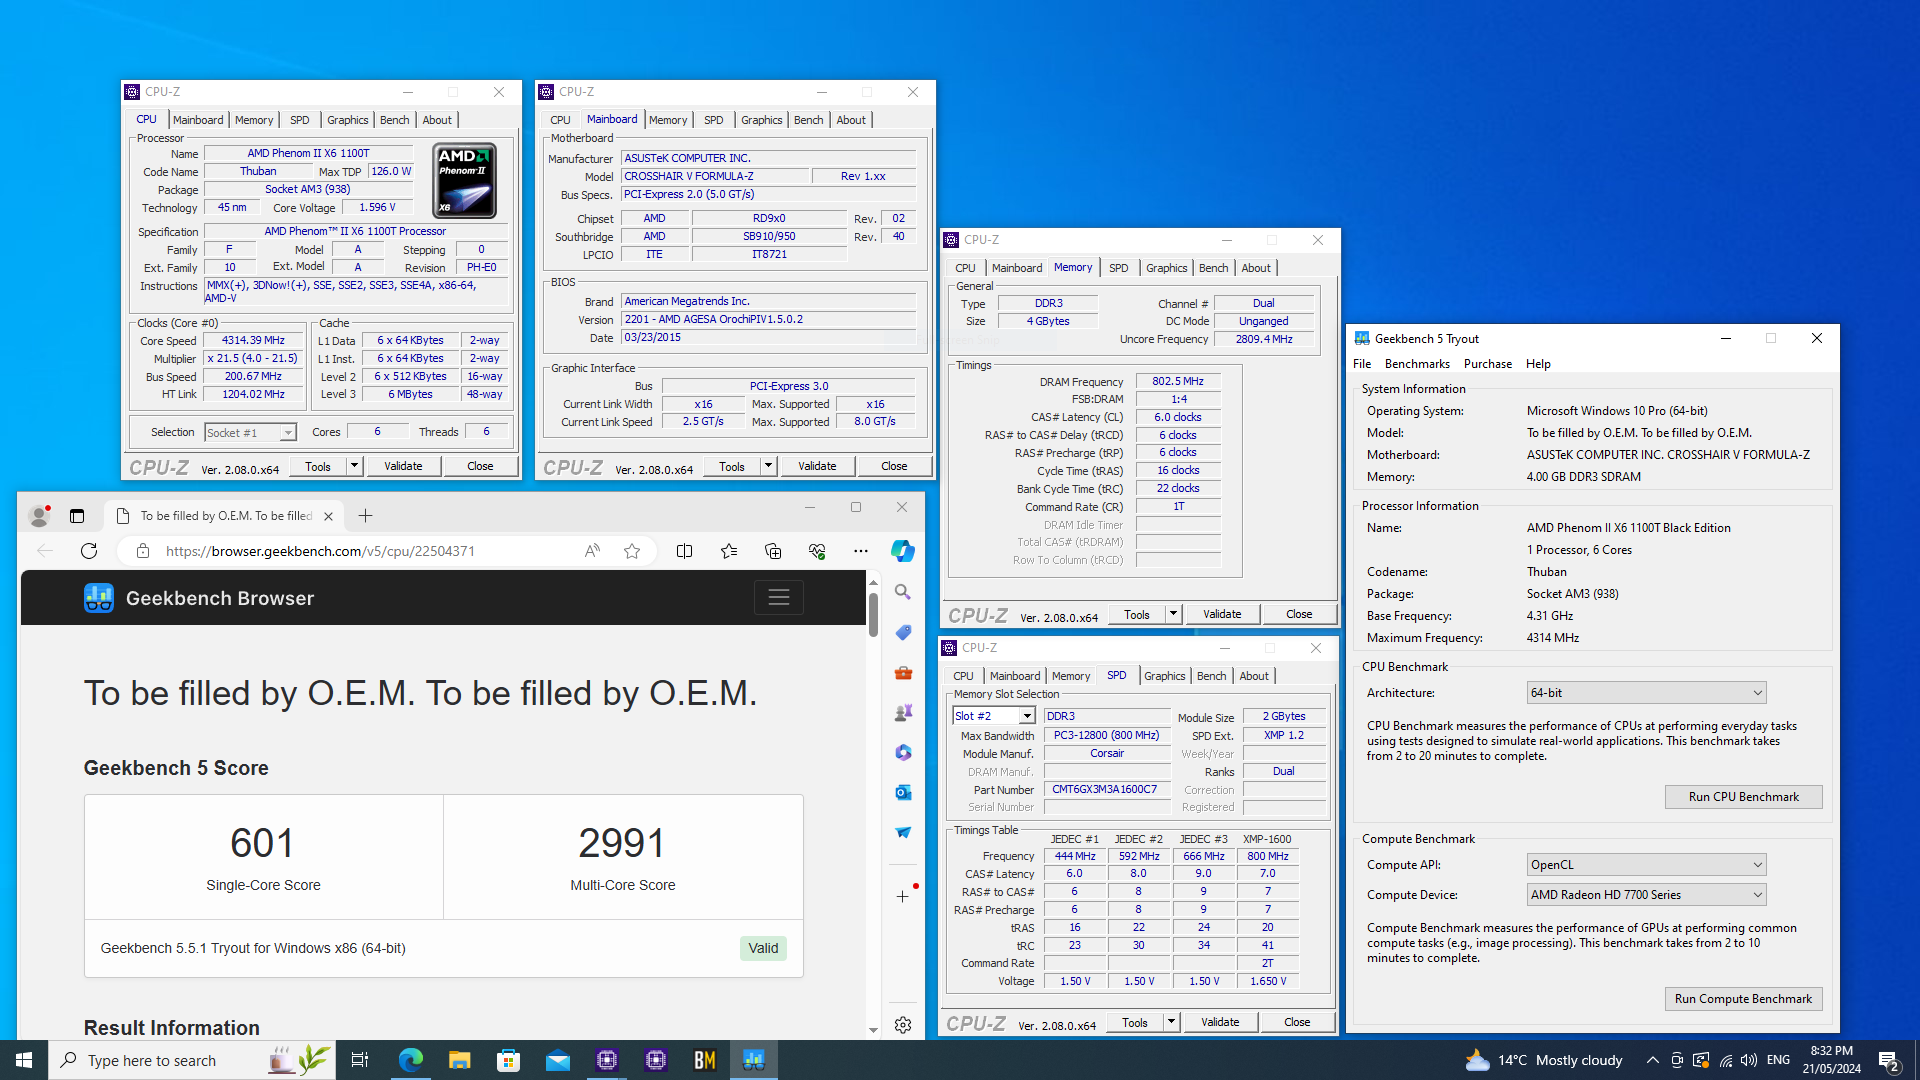The image size is (1920, 1080).
Task: Open Edge tab actions menu icon
Action: [x=77, y=516]
